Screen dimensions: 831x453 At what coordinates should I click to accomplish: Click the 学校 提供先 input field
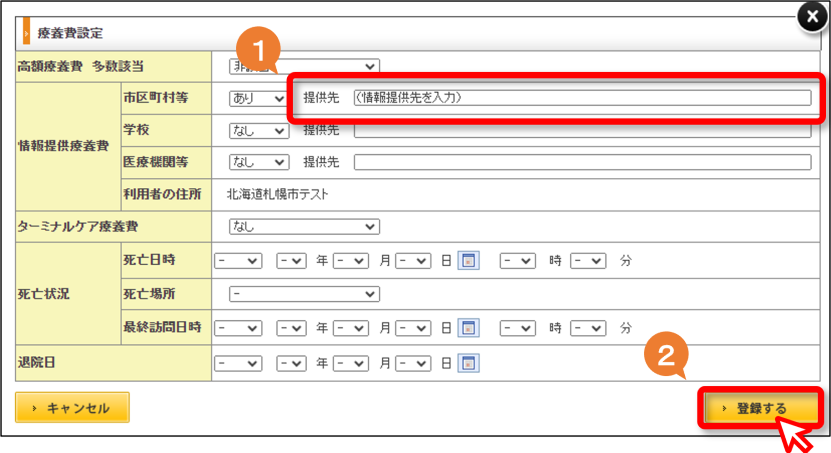point(582,131)
